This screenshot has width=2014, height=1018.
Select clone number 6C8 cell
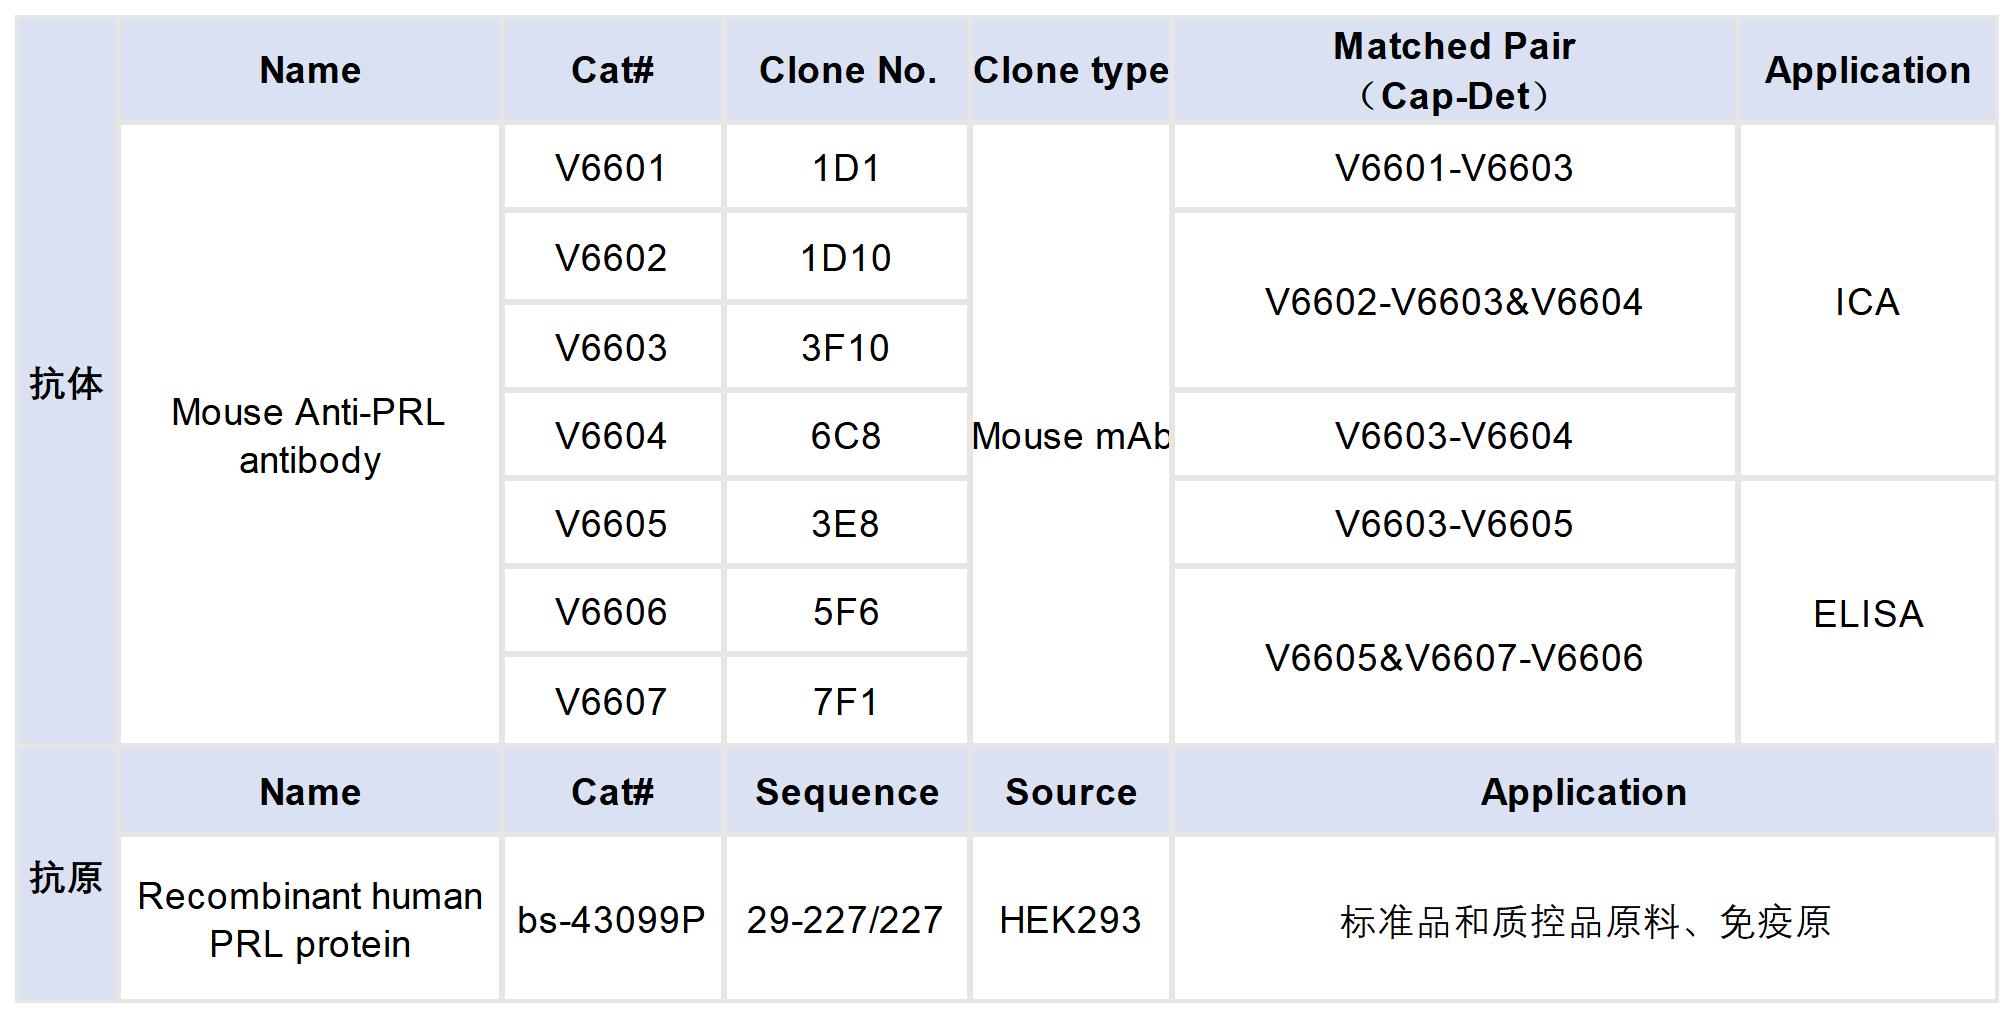pos(845,436)
